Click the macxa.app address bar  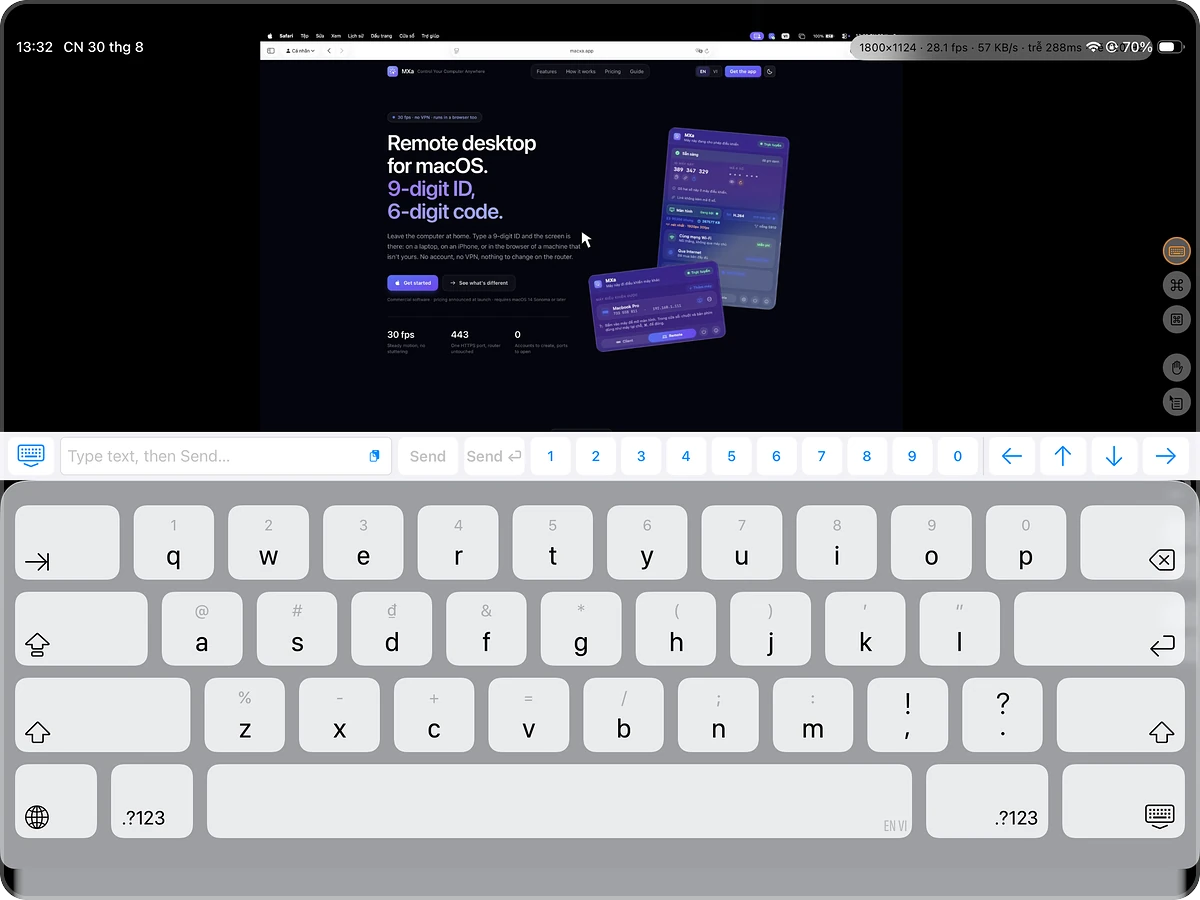(581, 50)
